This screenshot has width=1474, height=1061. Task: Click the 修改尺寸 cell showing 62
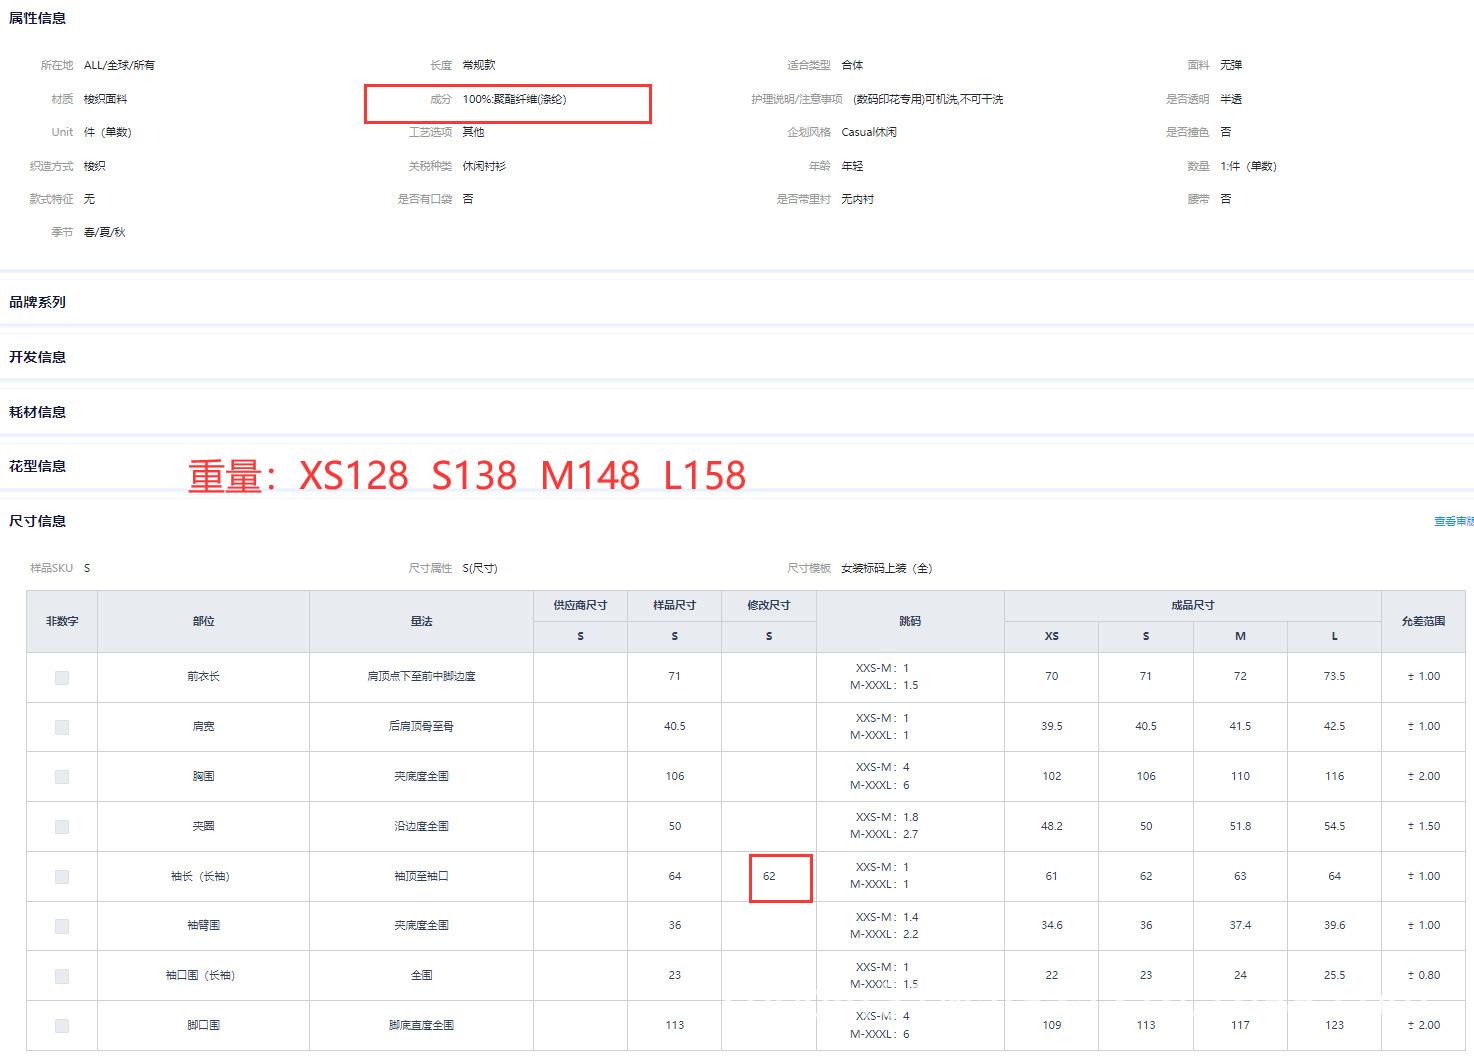(769, 876)
